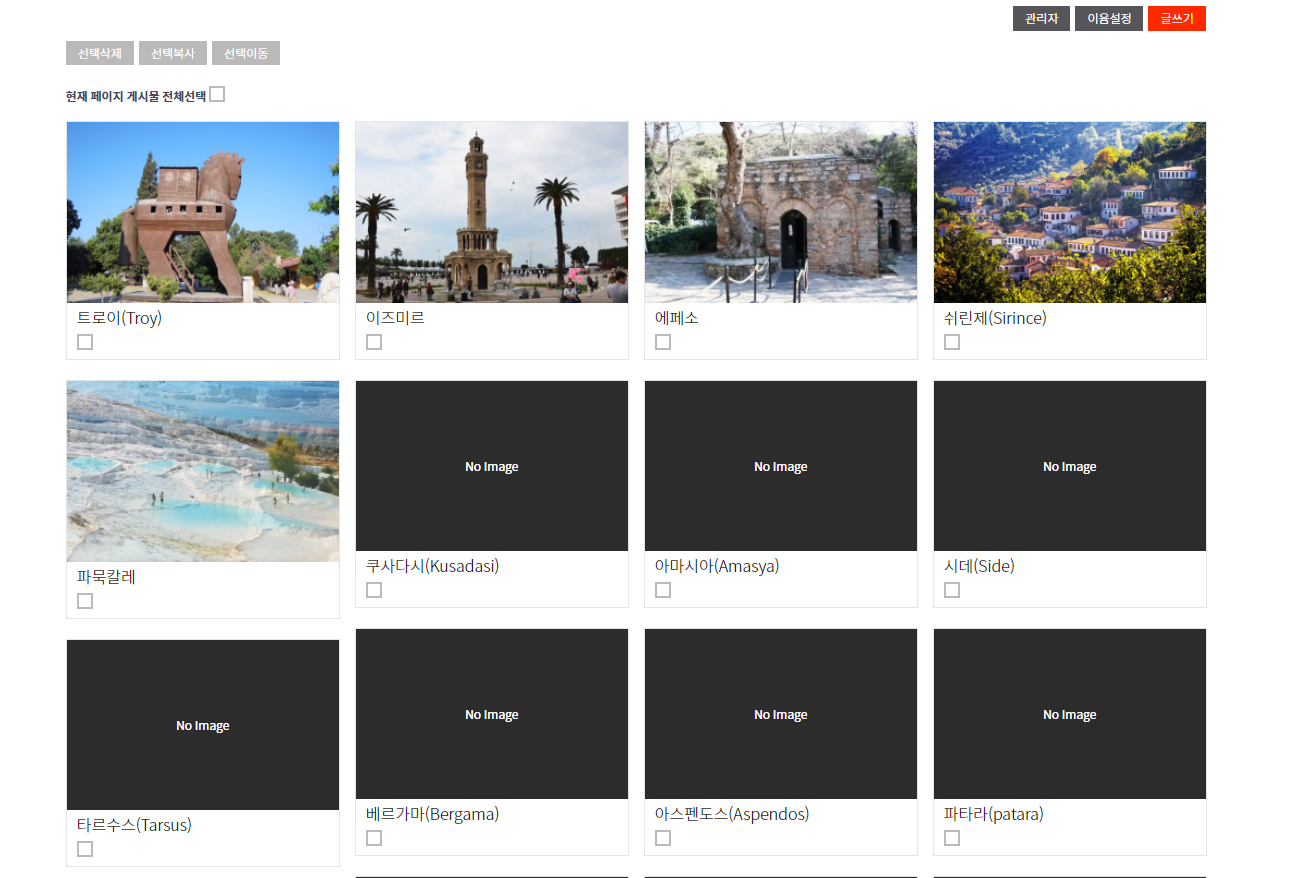1304x878 pixels.
Task: Open the 아마시아(Amasya) post title
Action: coord(717,566)
